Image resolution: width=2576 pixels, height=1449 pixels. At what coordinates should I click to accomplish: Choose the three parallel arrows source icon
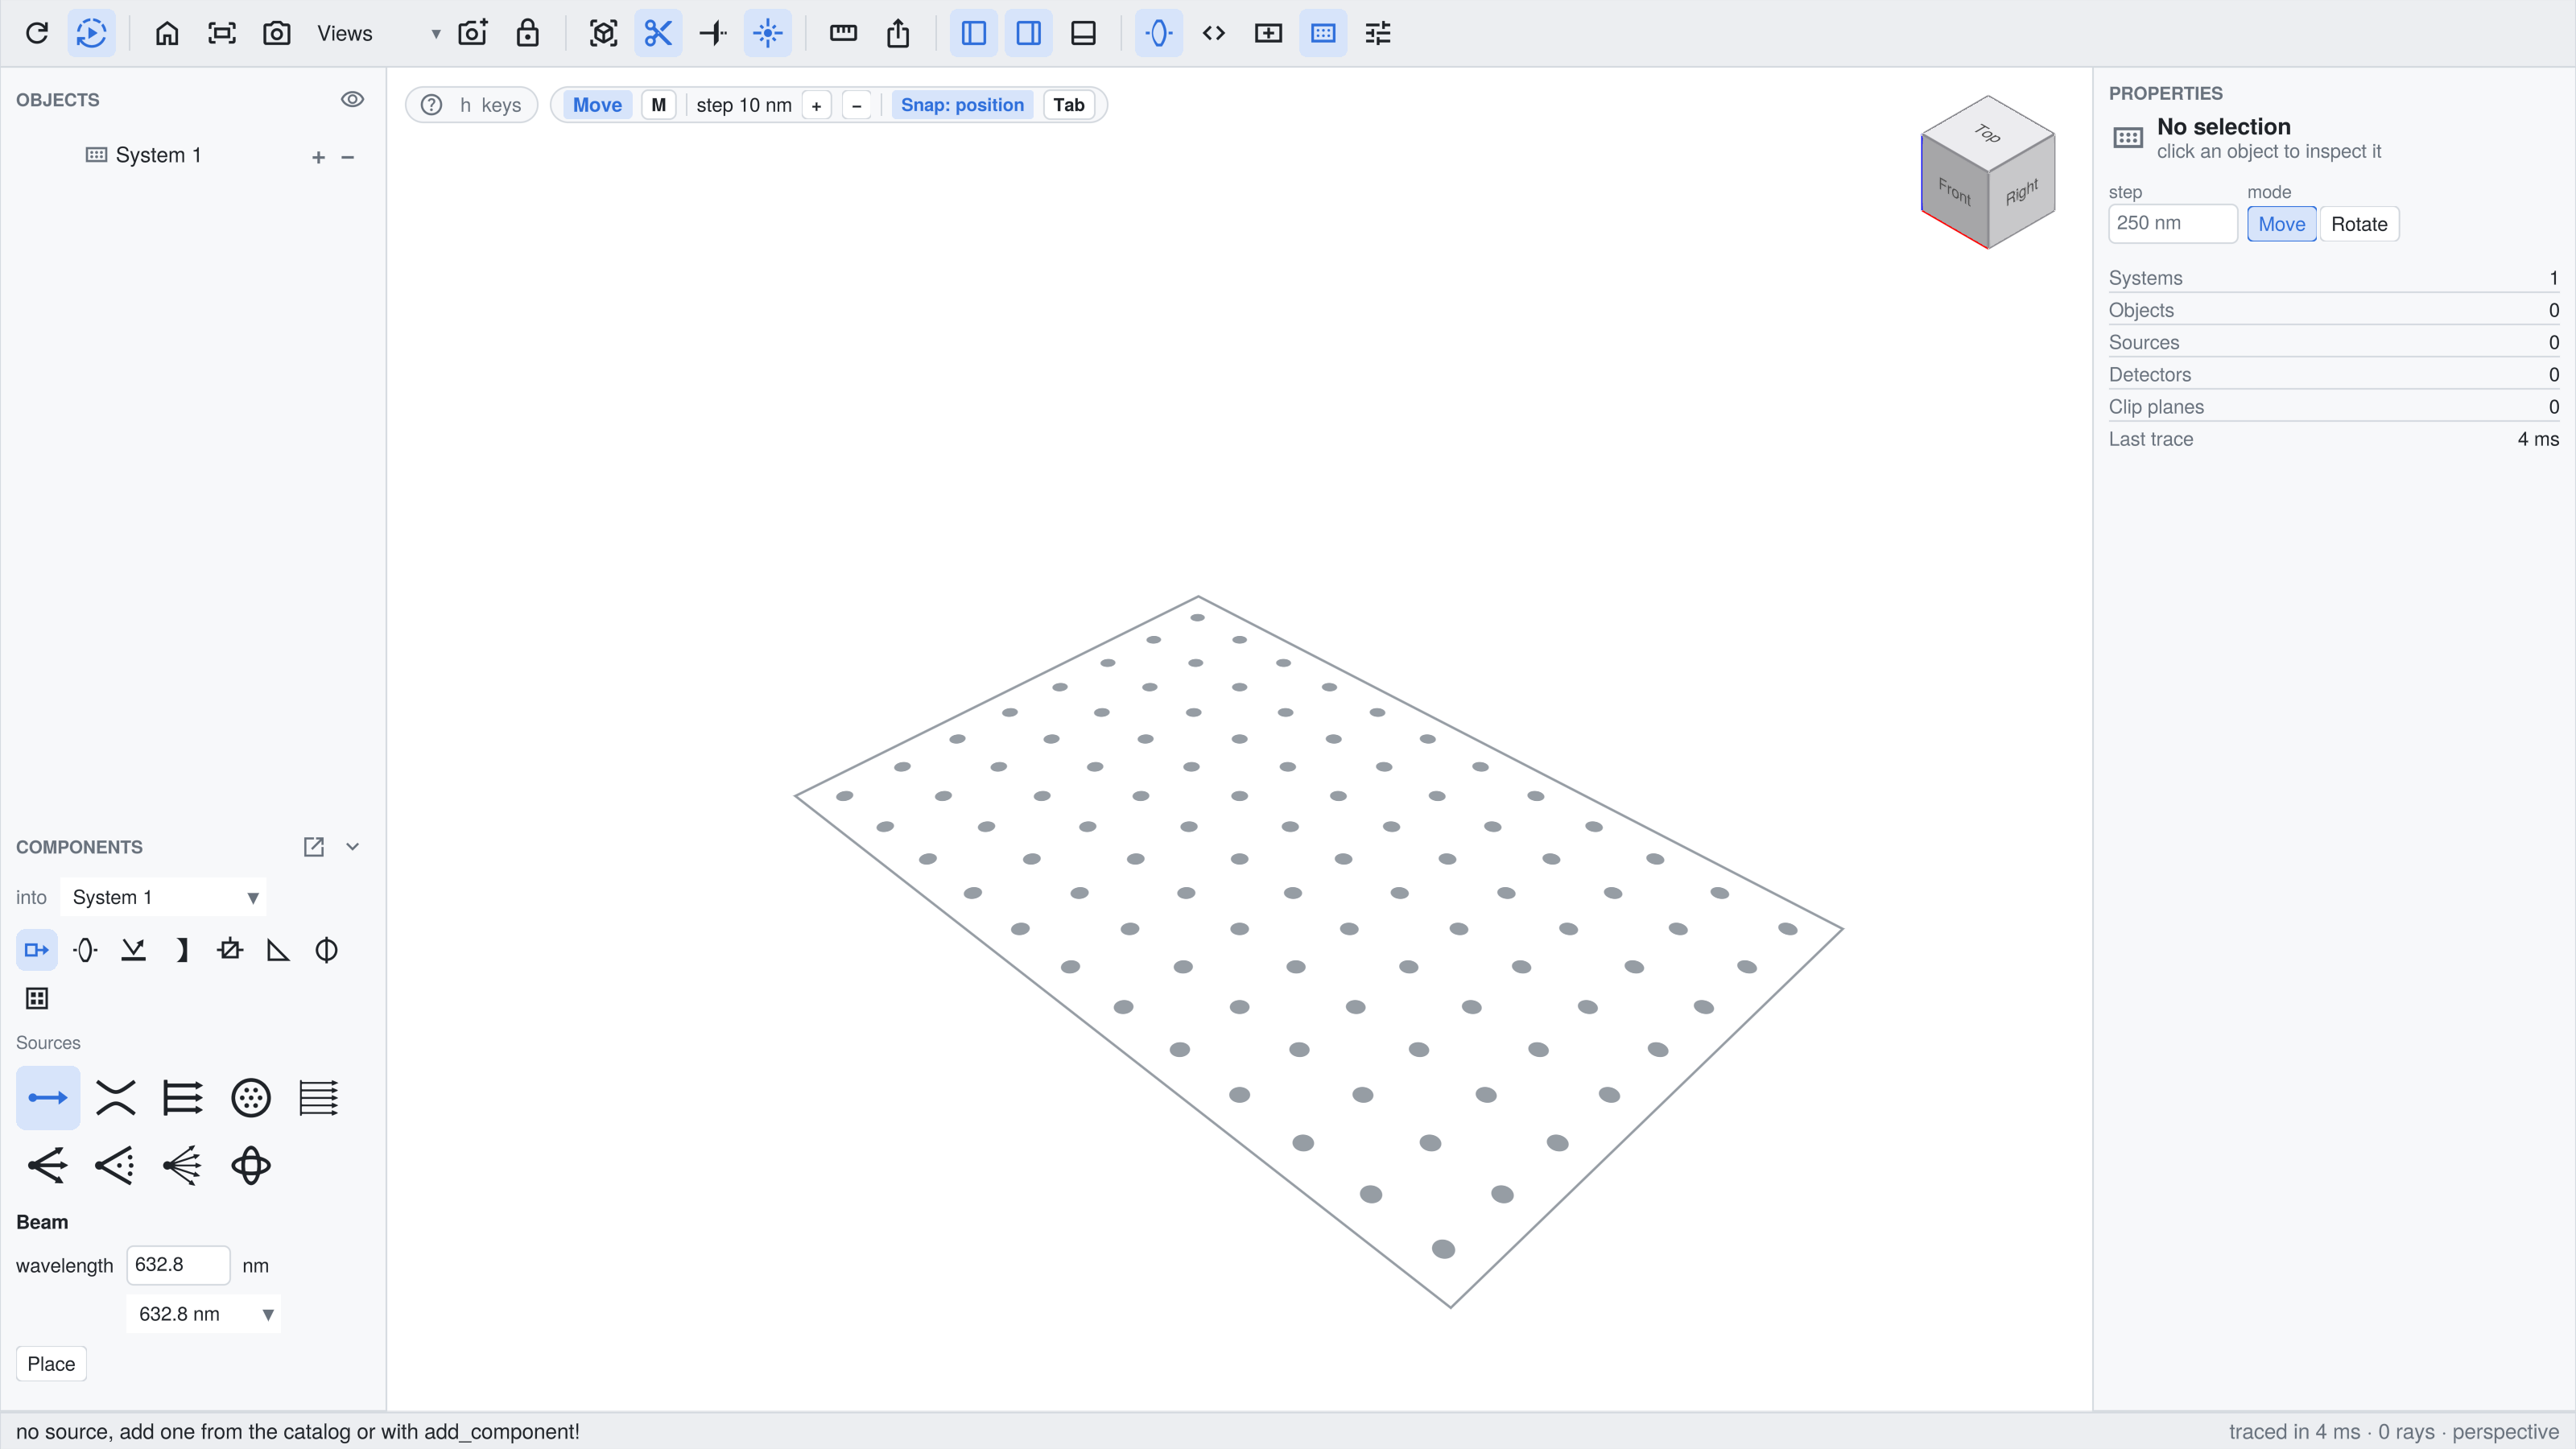183,1098
